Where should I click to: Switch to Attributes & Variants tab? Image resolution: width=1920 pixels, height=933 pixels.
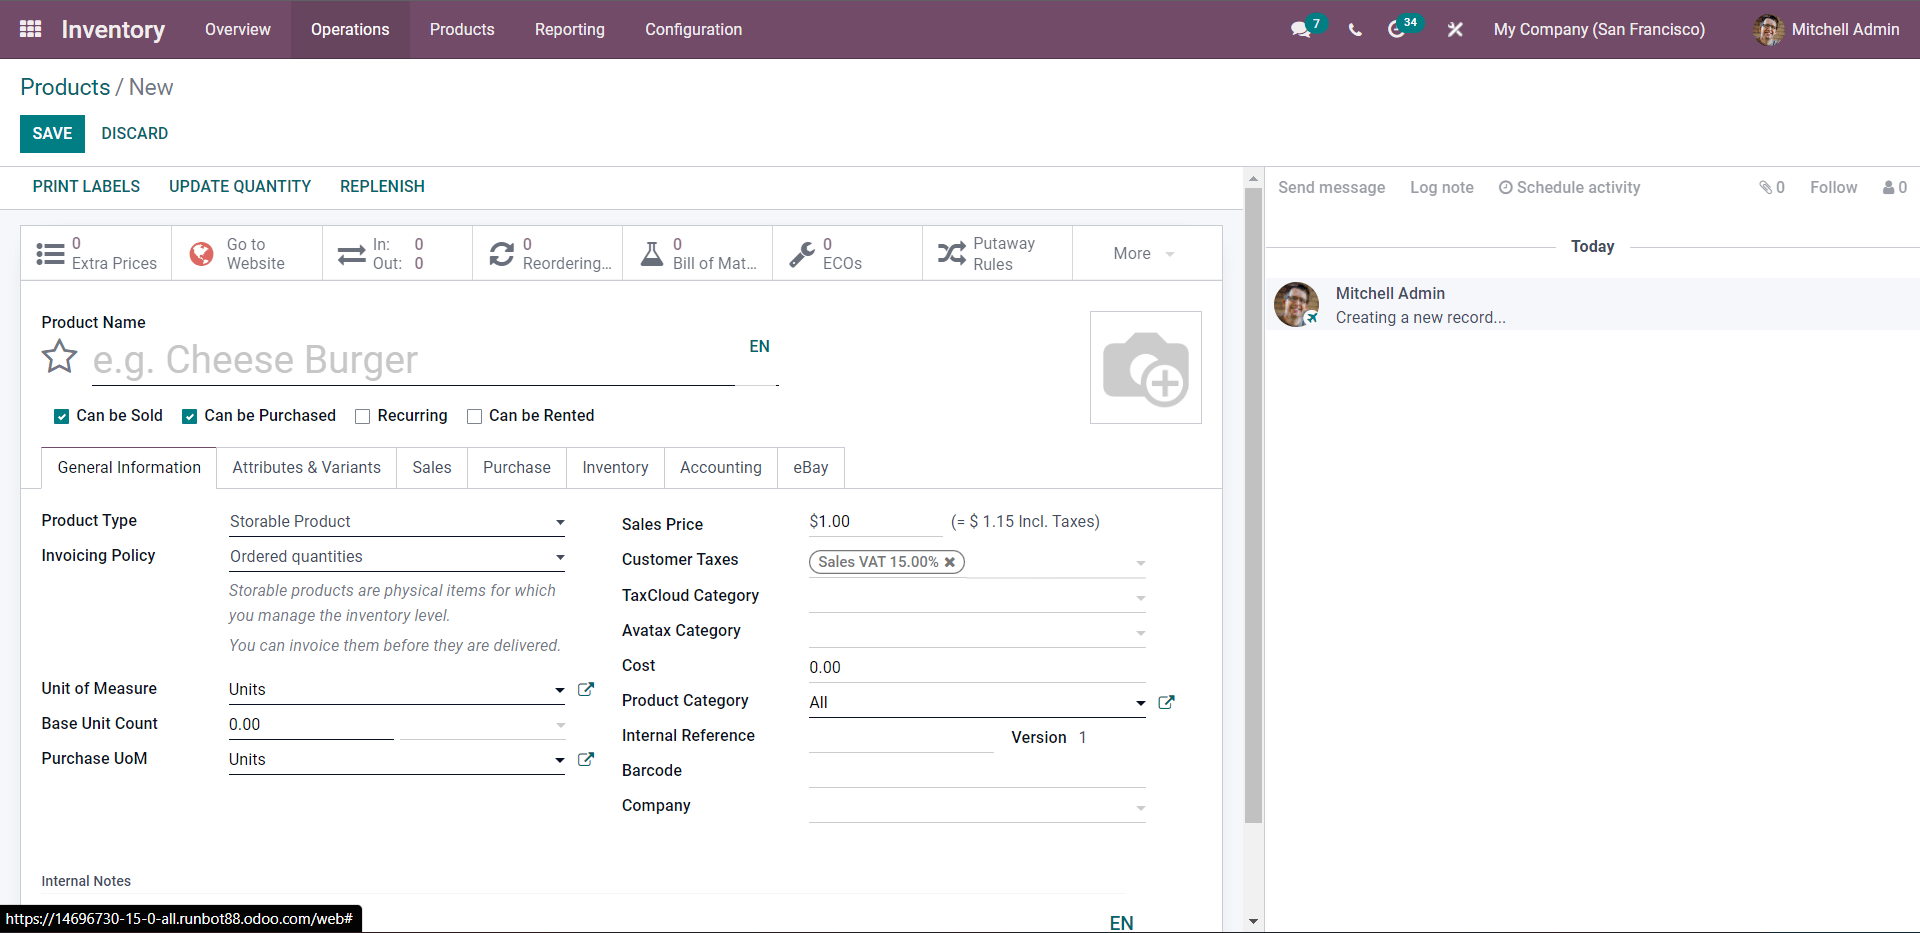click(307, 467)
